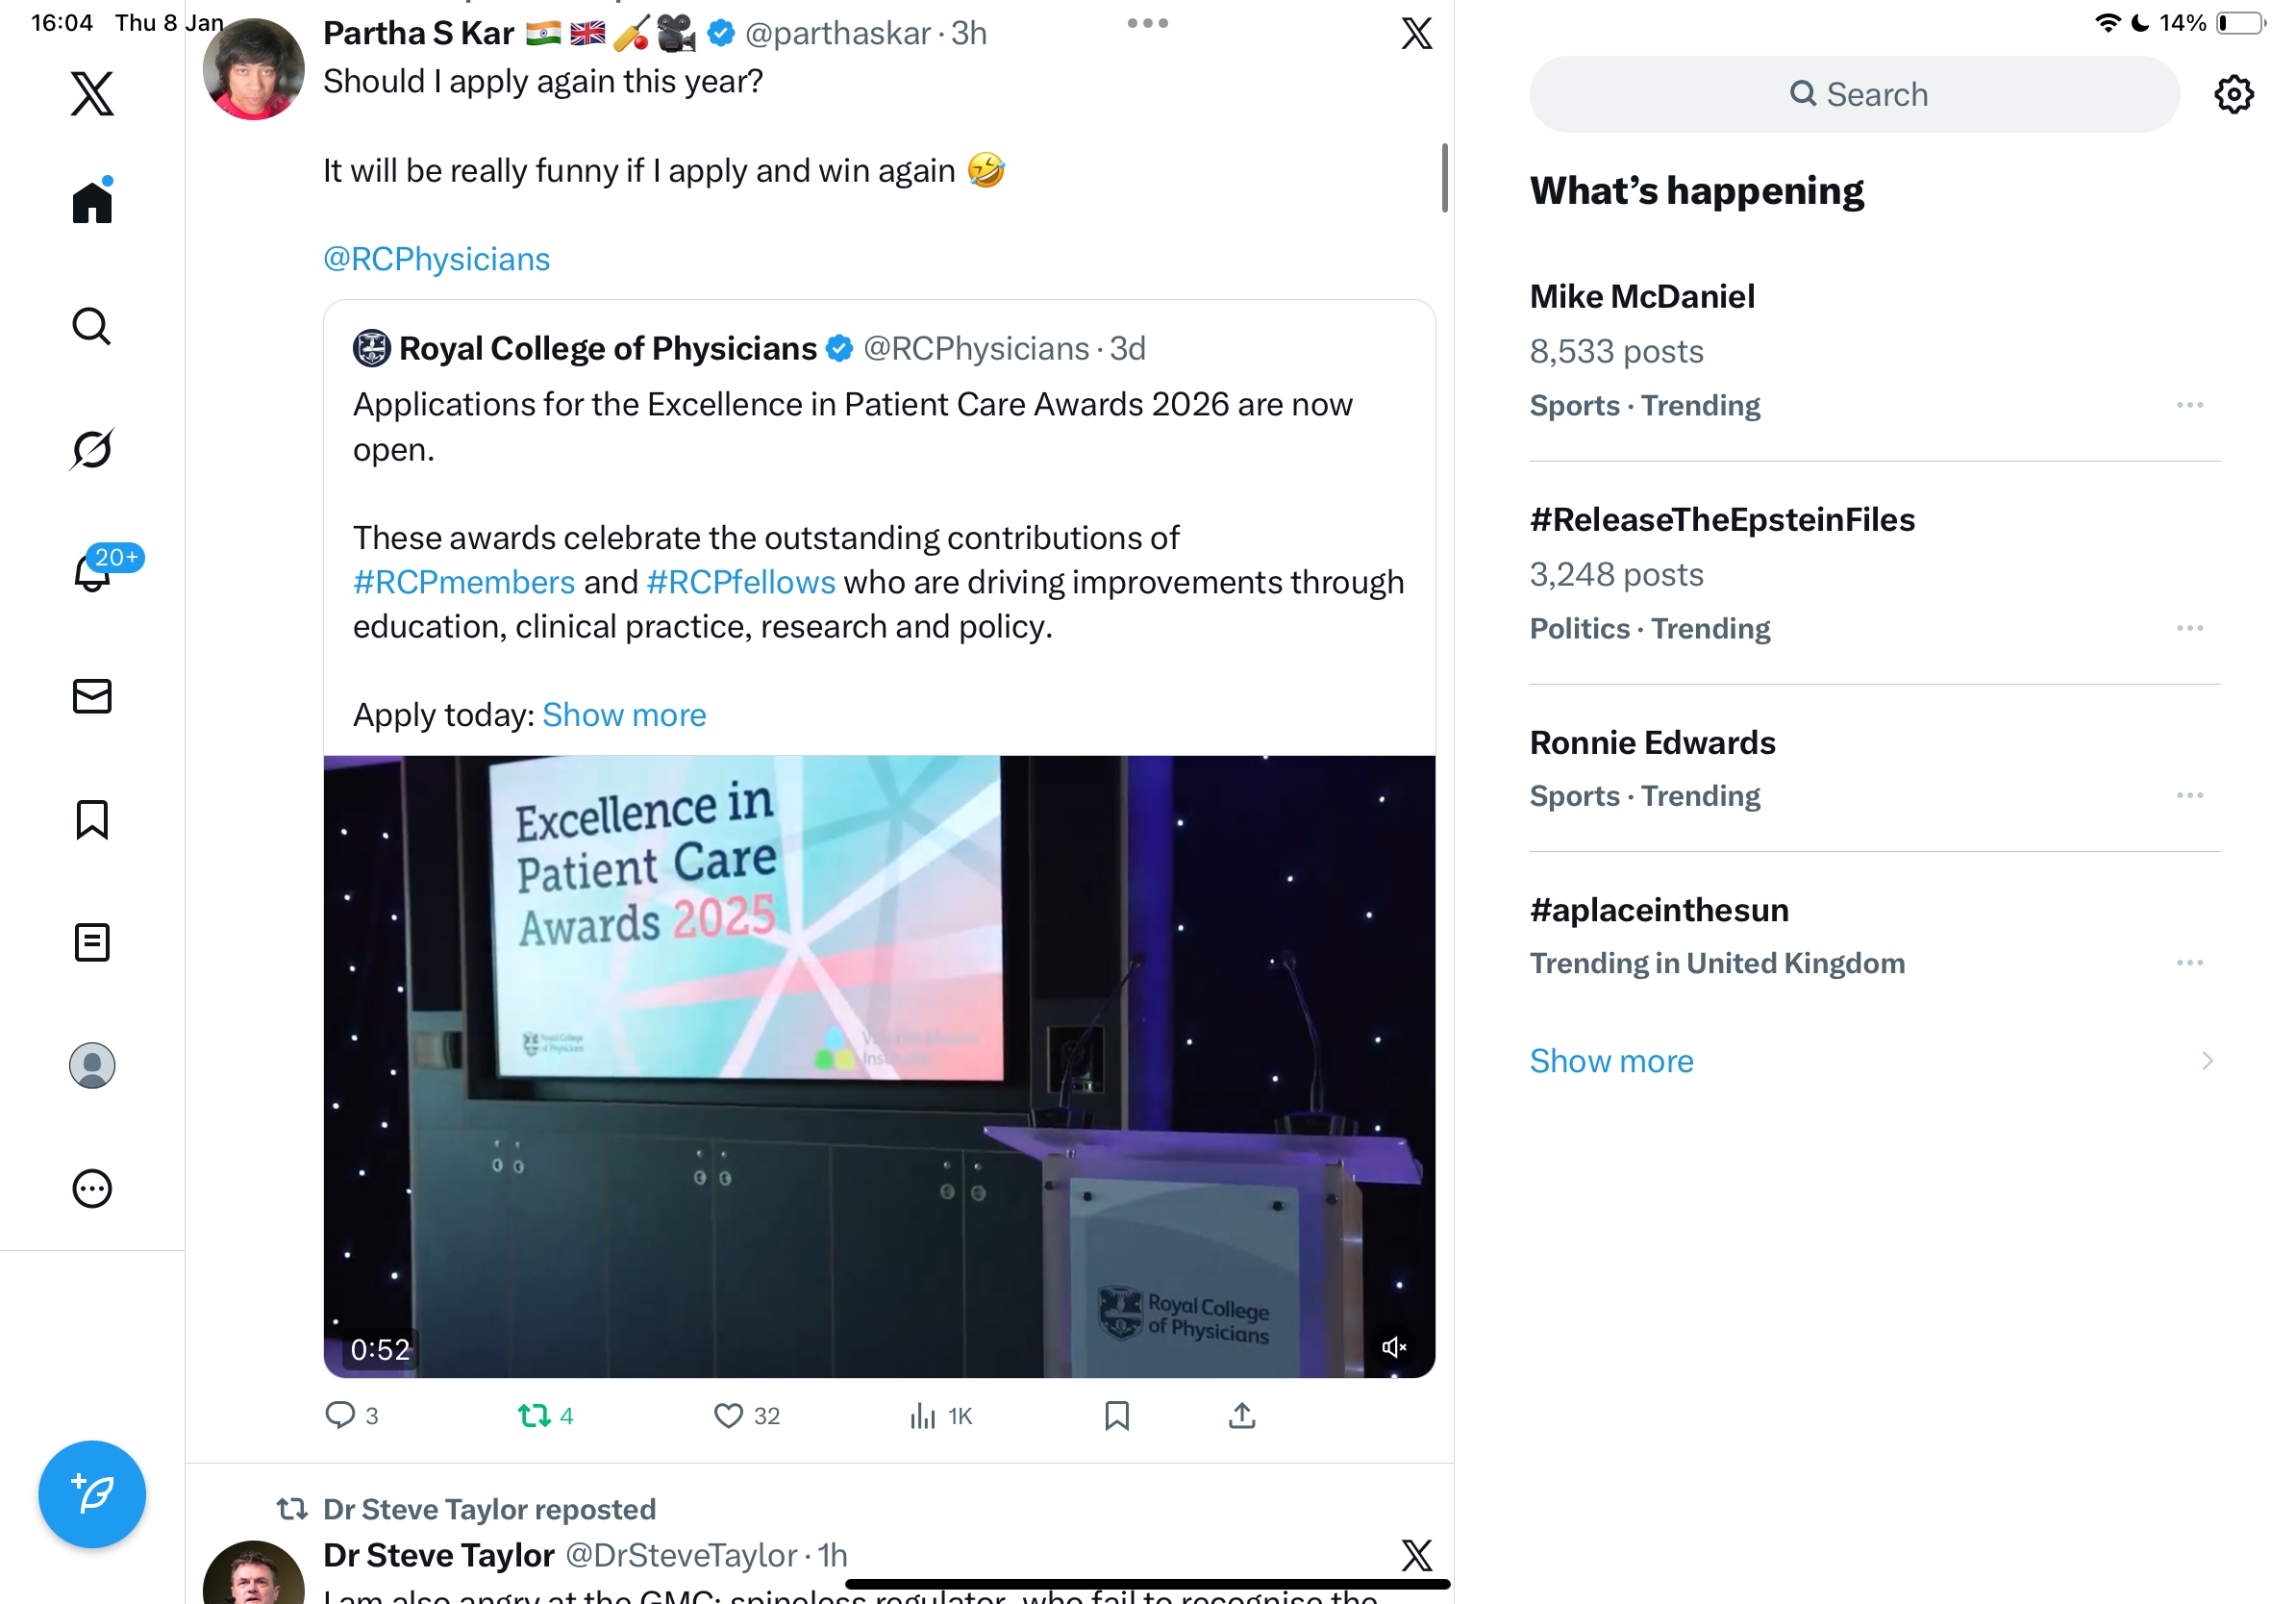The height and width of the screenshot is (1604, 2296).
Task: Share the Partha S Kar post
Action: (1241, 1415)
